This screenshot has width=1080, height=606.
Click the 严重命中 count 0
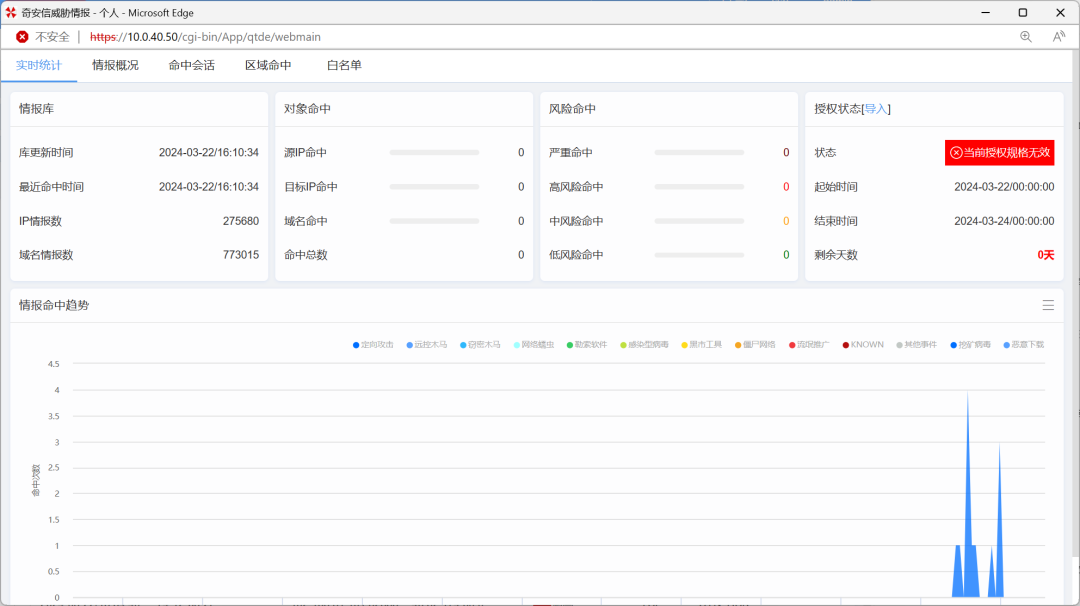(786, 152)
